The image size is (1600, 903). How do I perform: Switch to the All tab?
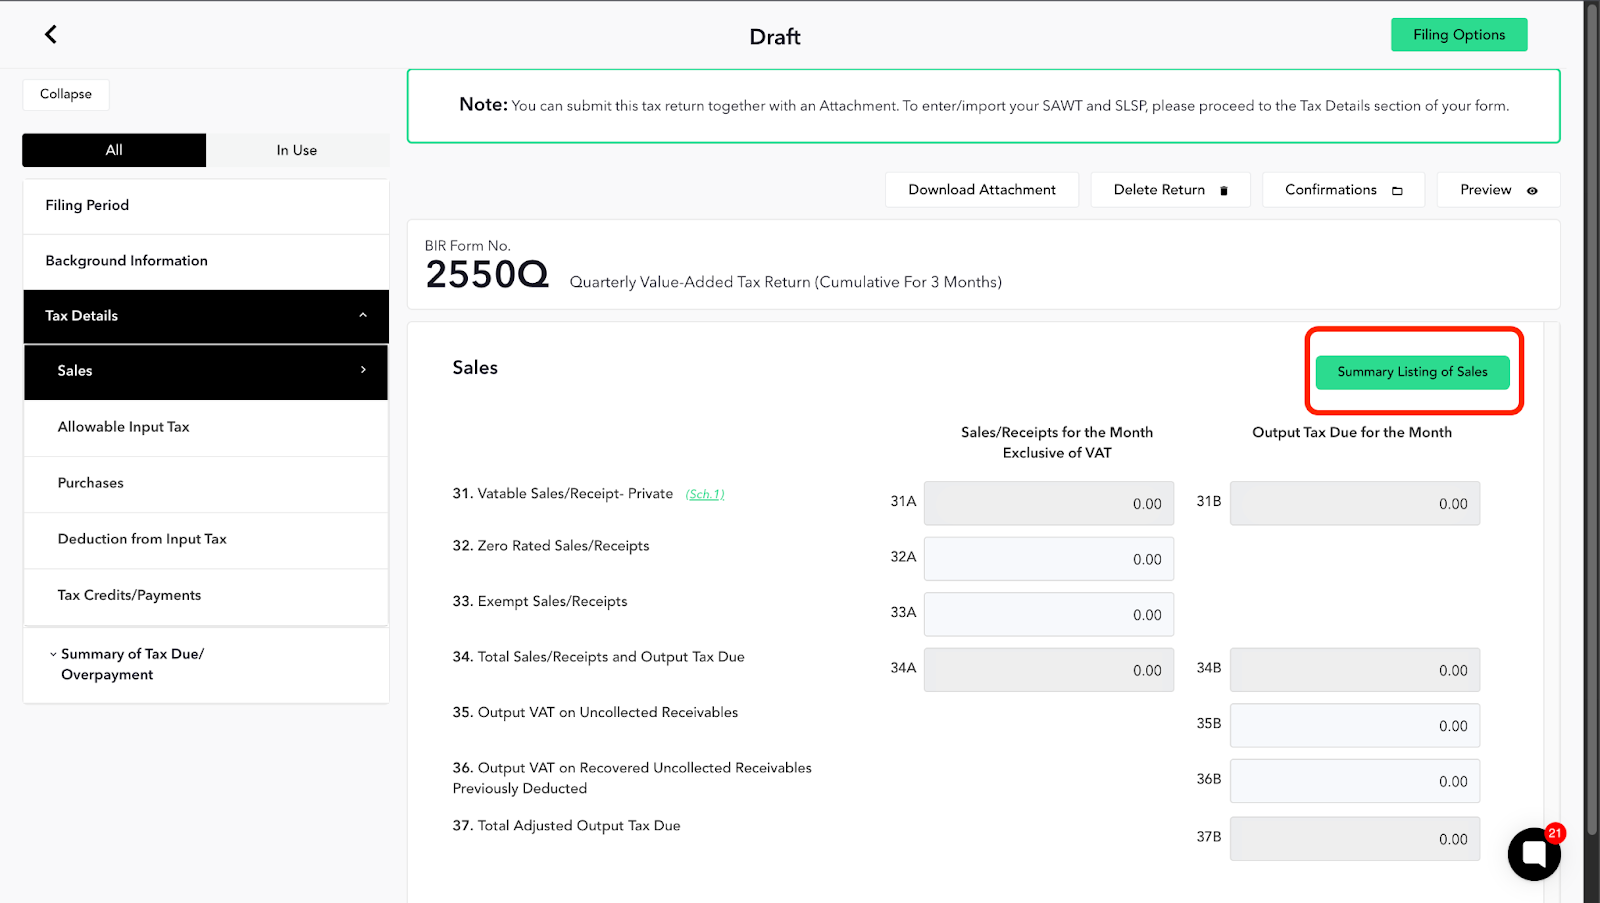(114, 150)
